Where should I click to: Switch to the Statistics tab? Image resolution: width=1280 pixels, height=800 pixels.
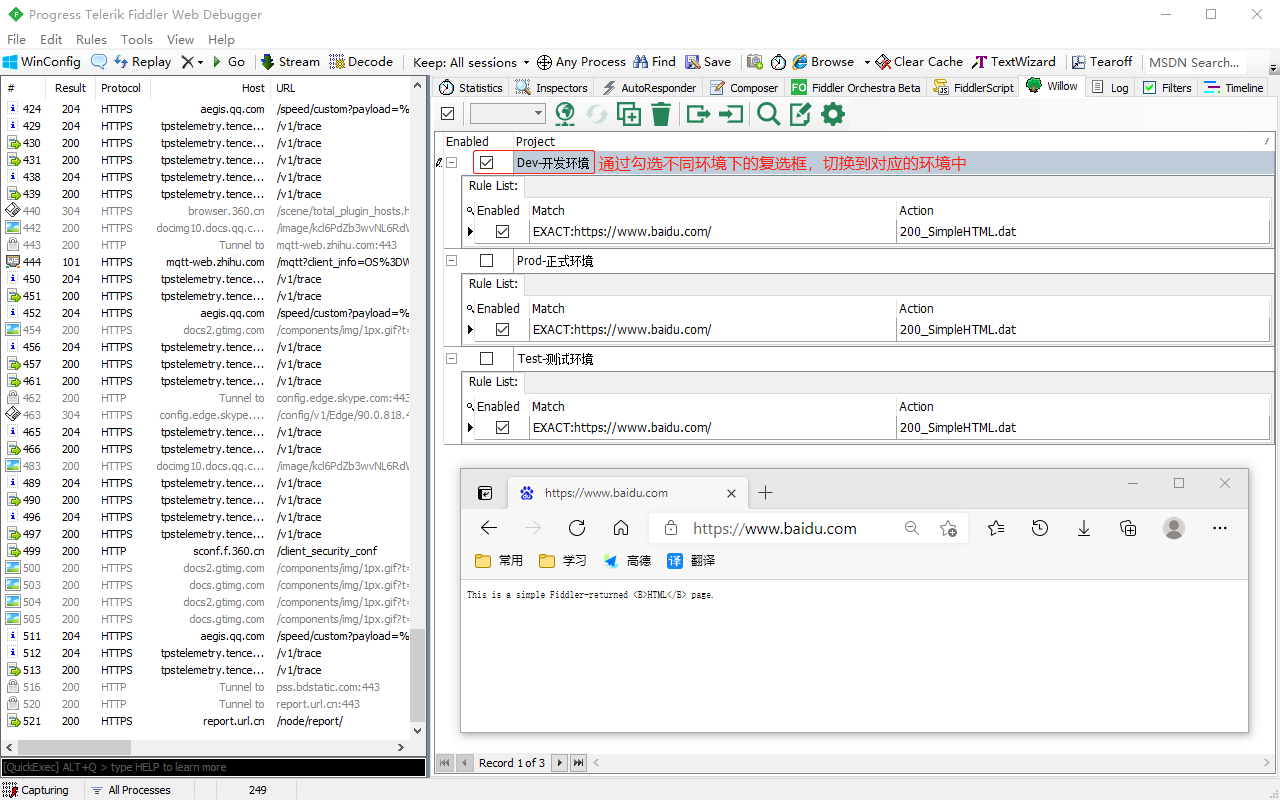click(471, 88)
